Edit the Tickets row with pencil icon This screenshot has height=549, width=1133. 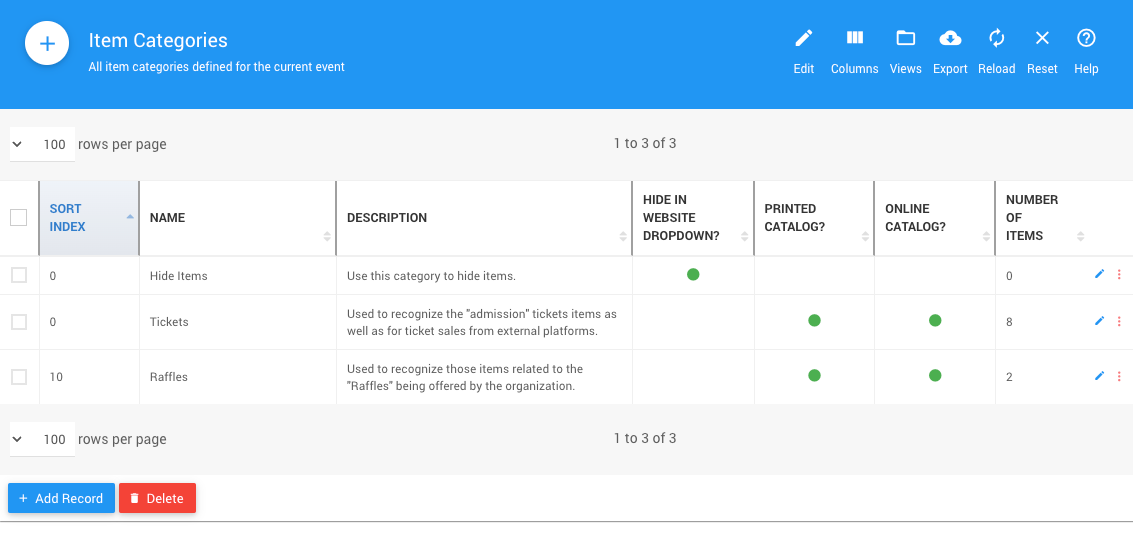coord(1099,321)
